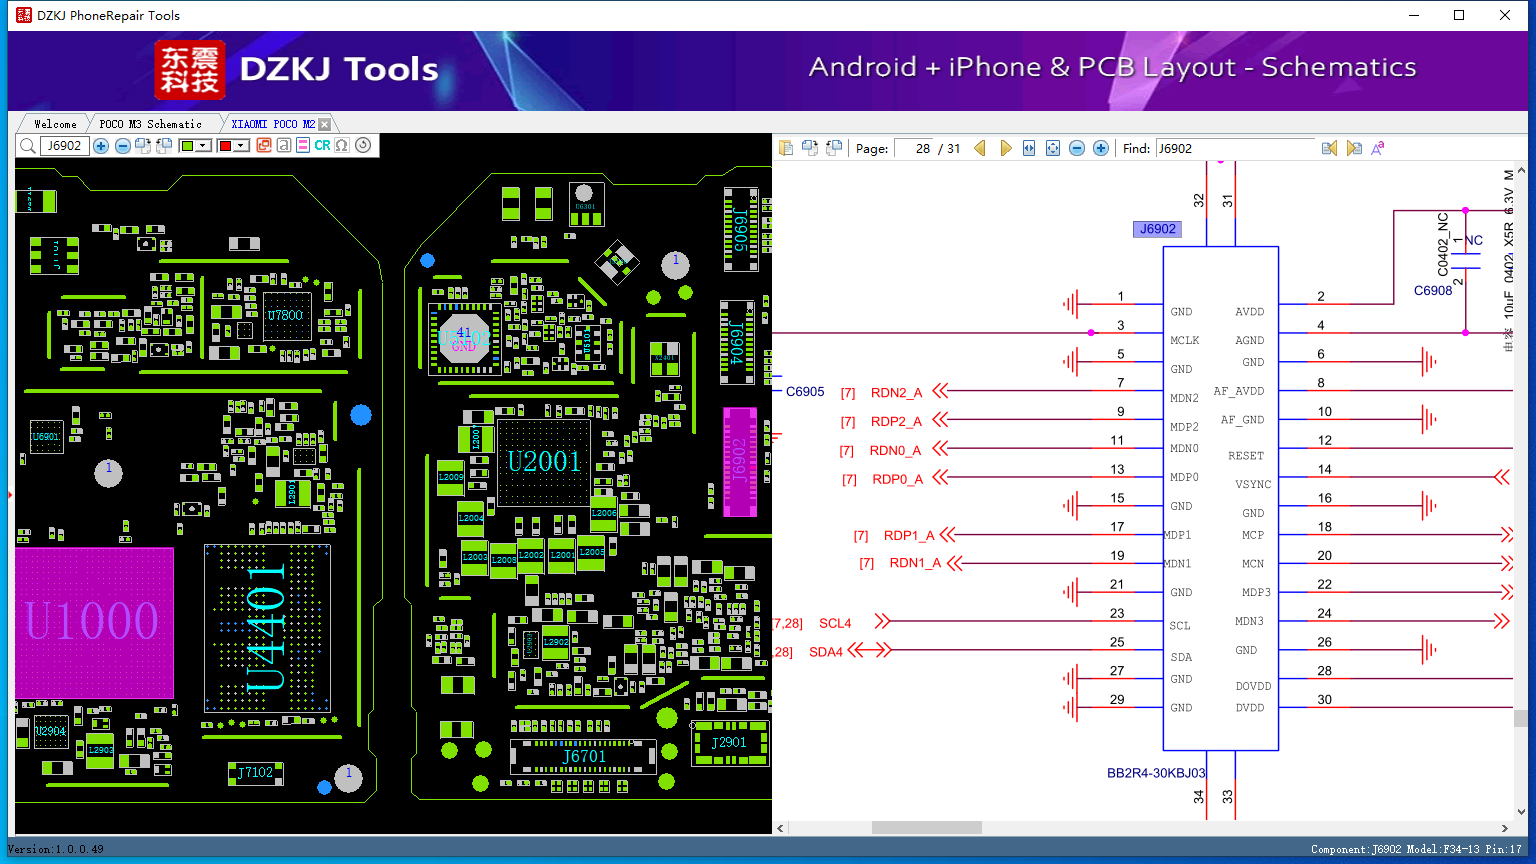Click the U7800 chip on the PCB
1536x864 pixels.
click(286, 316)
